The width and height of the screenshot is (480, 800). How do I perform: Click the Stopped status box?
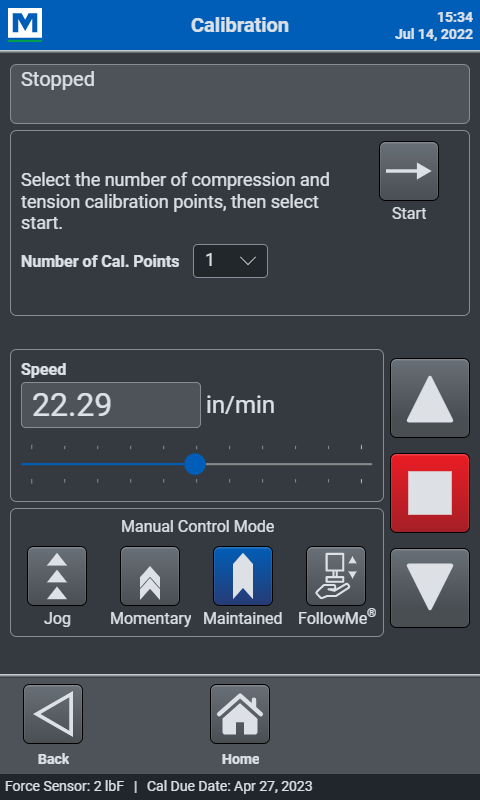pyautogui.click(x=240, y=94)
